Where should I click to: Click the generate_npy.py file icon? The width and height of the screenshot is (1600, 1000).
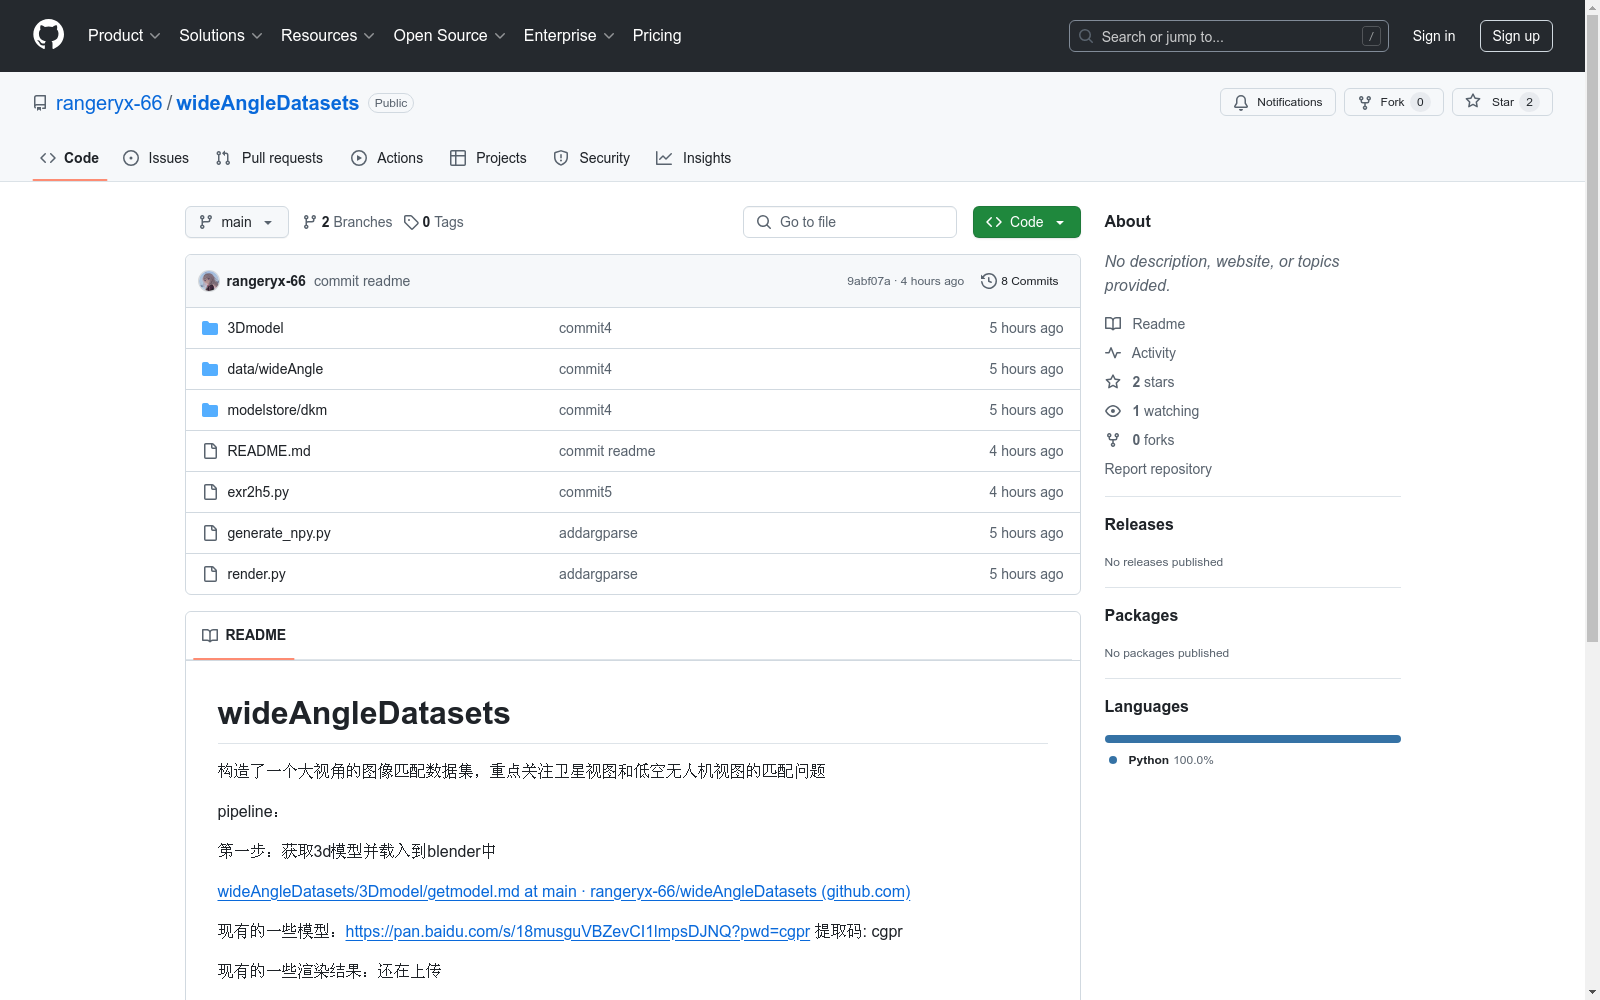tap(210, 533)
